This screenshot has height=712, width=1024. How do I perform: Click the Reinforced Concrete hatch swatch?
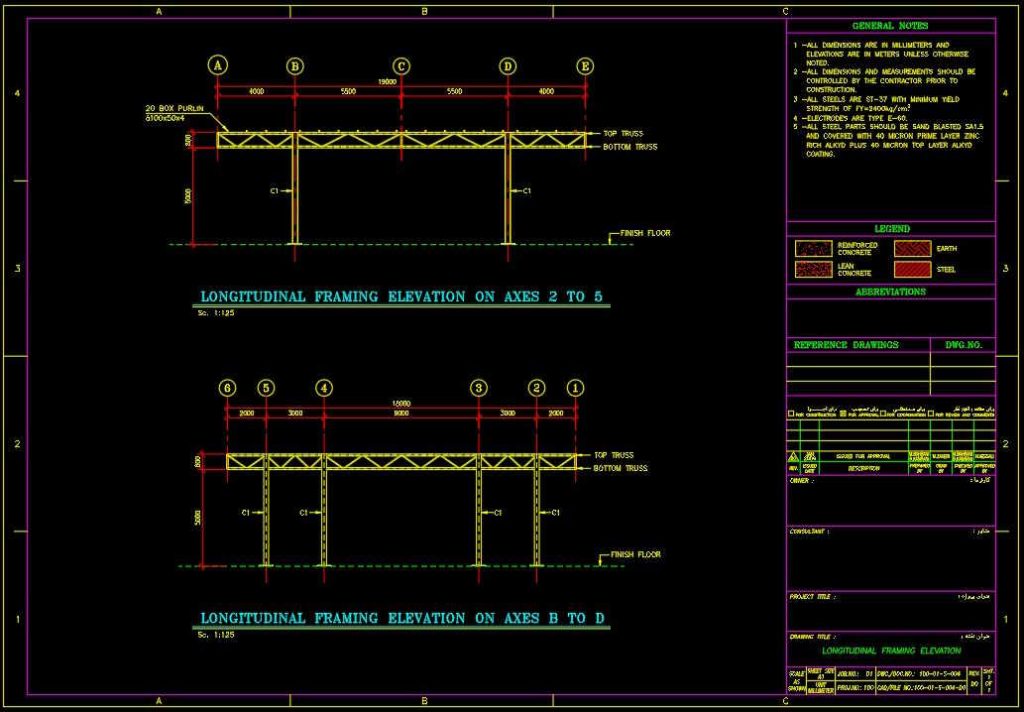(814, 248)
